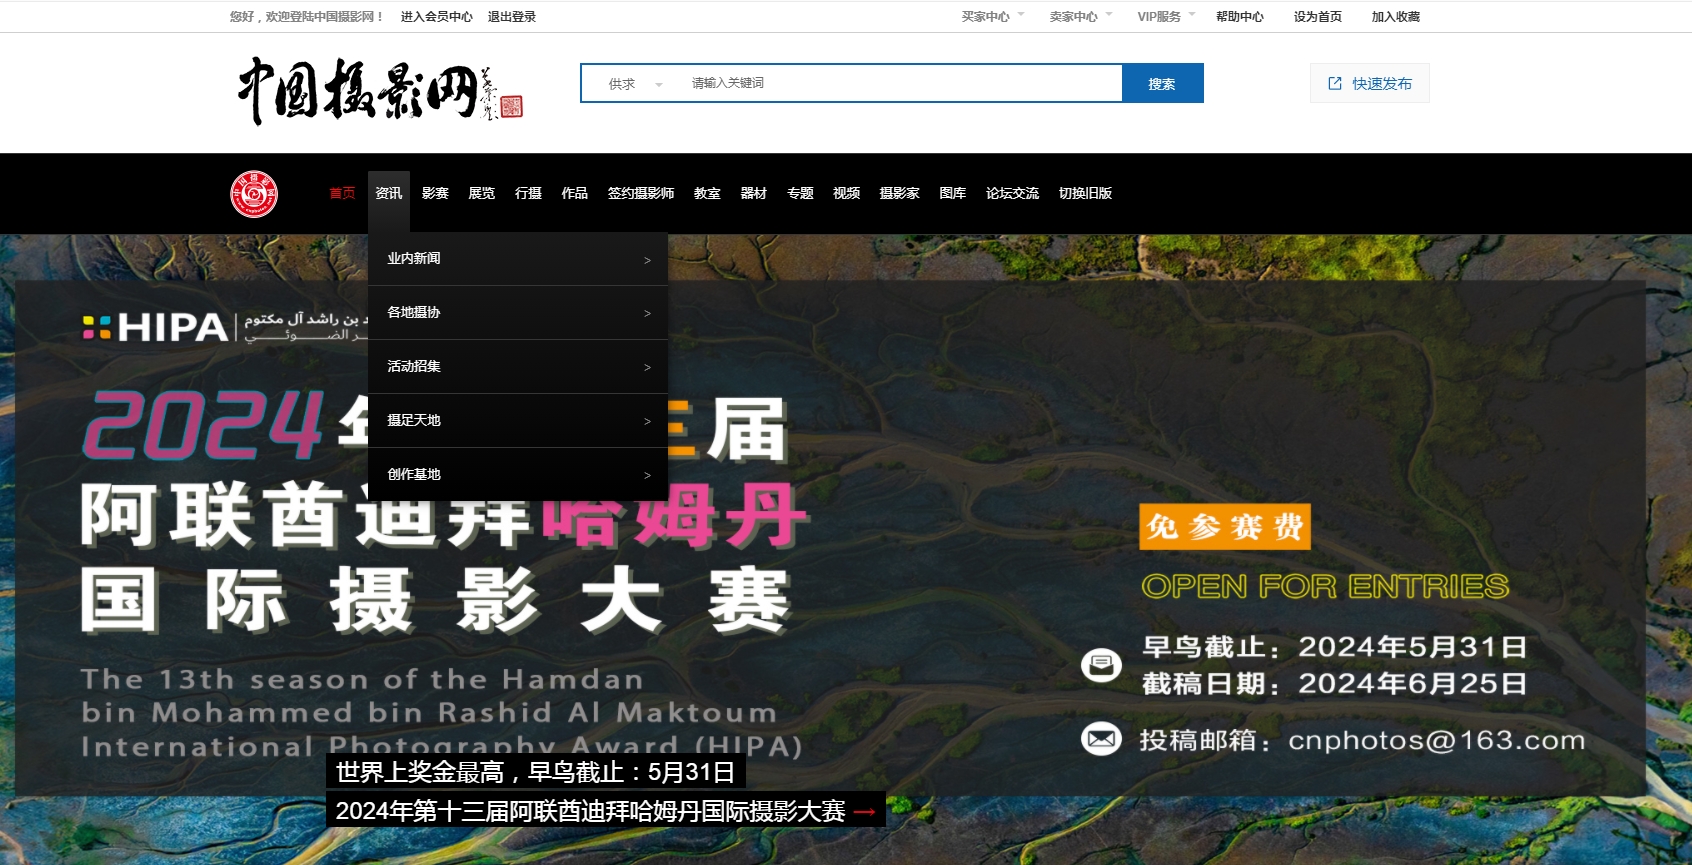Open the 签约摄影师 nav item
This screenshot has width=1692, height=865.
coord(641,194)
